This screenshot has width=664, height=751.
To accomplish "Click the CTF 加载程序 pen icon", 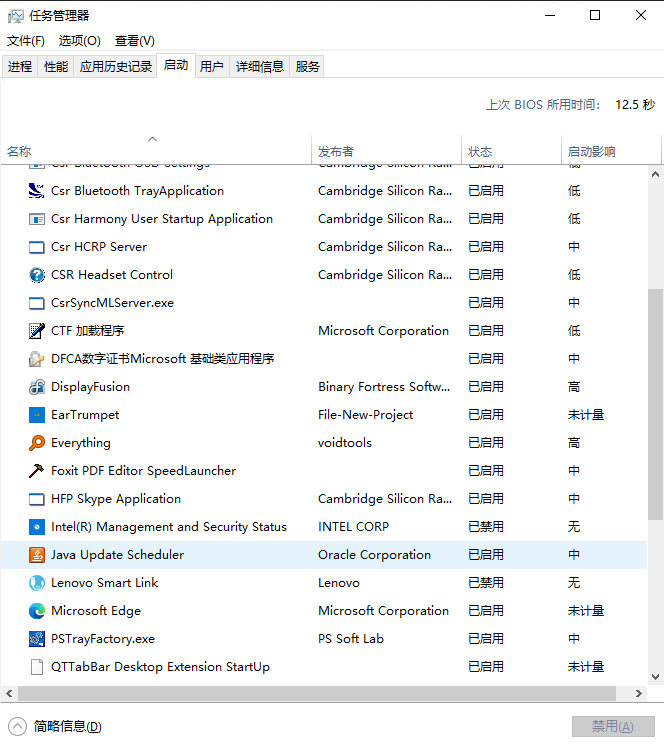I will pos(36,331).
